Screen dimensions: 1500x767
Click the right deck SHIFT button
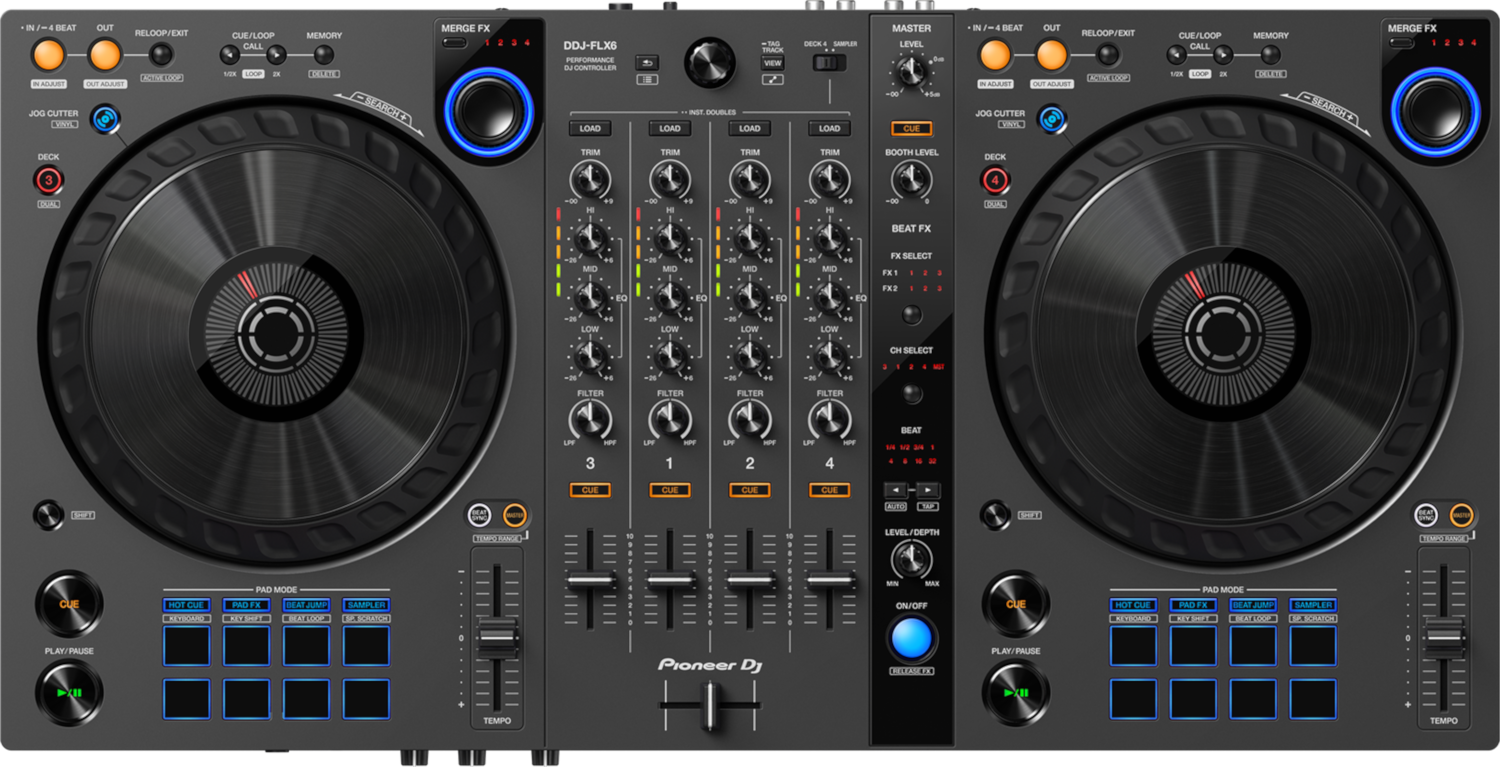pos(994,515)
